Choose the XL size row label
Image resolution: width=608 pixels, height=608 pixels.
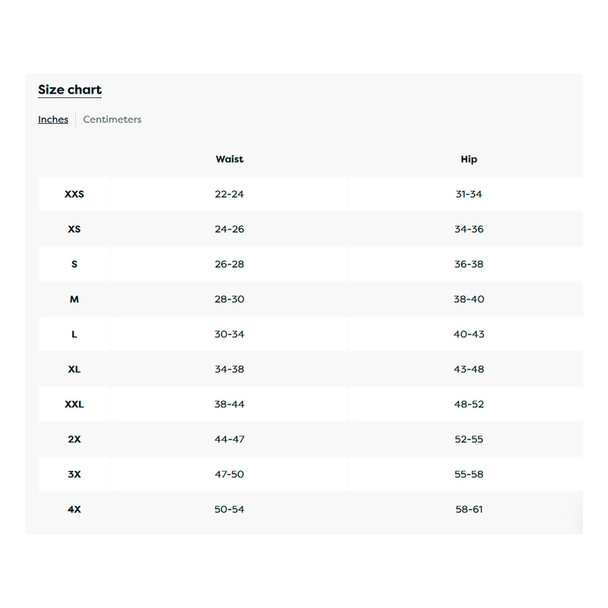(74, 369)
